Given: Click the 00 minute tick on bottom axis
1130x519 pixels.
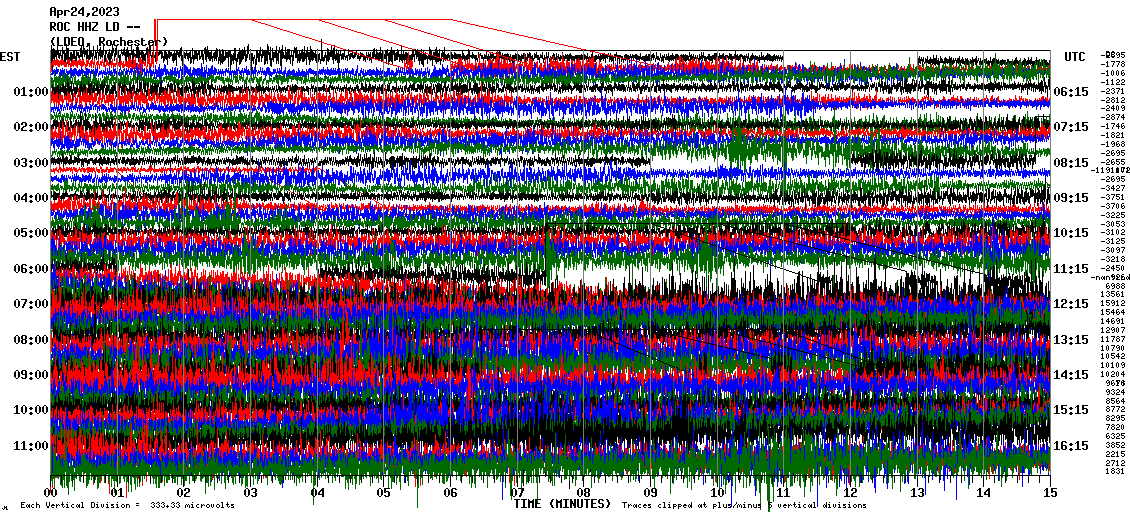Looking at the screenshot, I should pos(51,493).
